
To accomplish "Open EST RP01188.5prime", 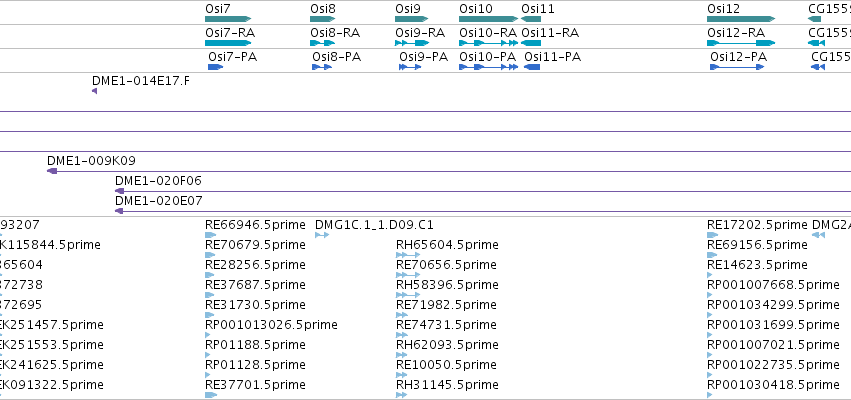I will click(x=256, y=345).
